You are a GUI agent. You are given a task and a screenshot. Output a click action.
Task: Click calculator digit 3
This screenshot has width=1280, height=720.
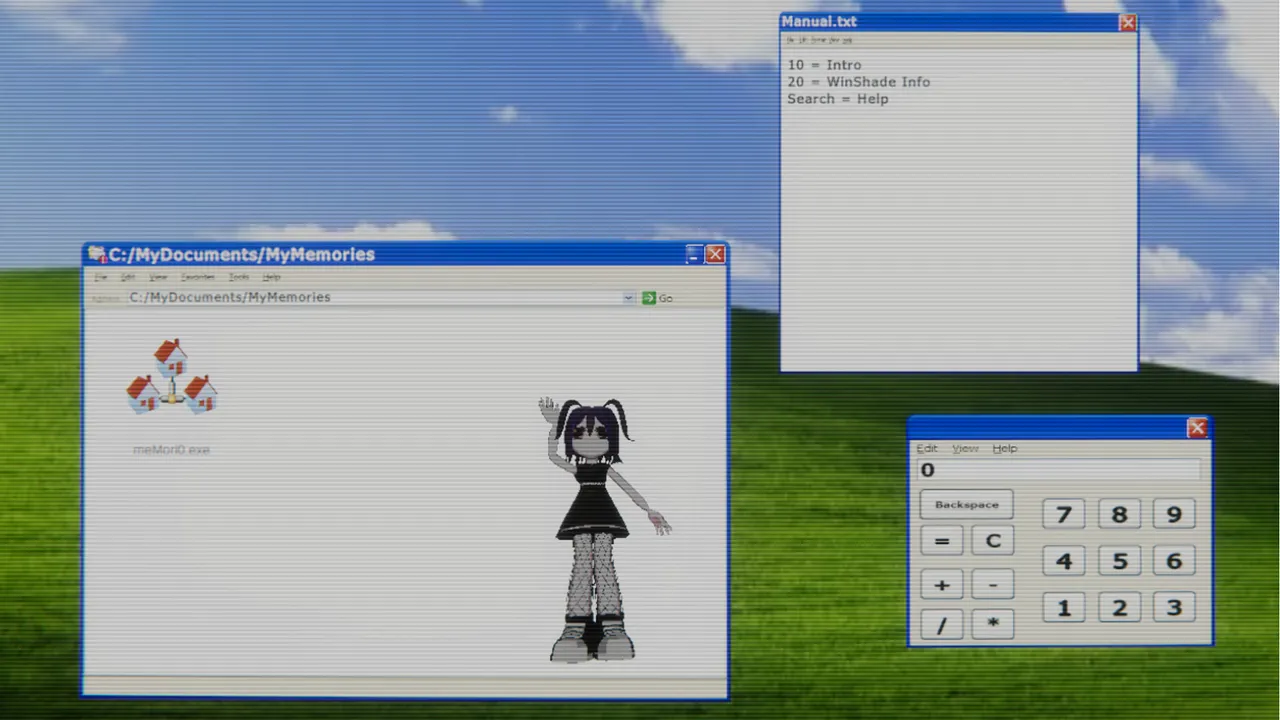[x=1174, y=607]
